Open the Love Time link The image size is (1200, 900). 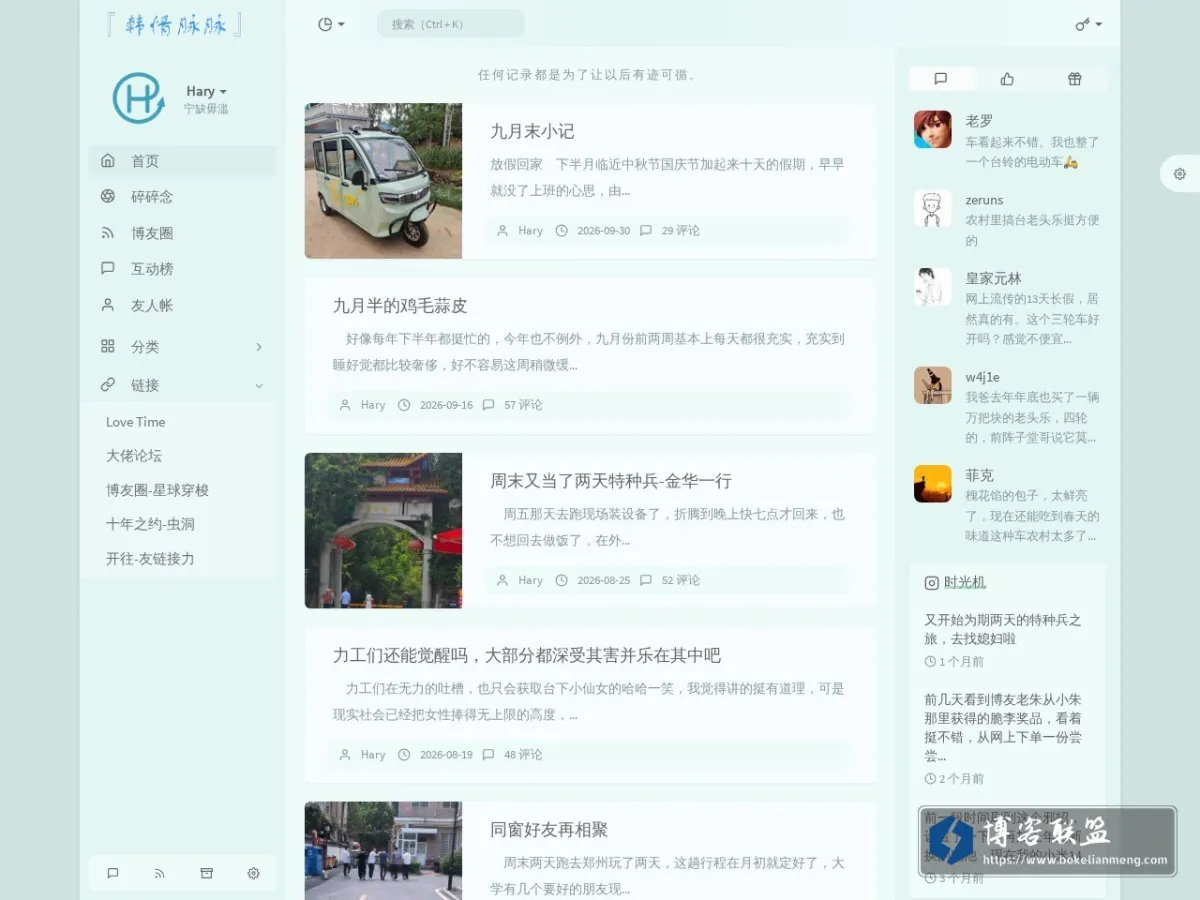[136, 422]
